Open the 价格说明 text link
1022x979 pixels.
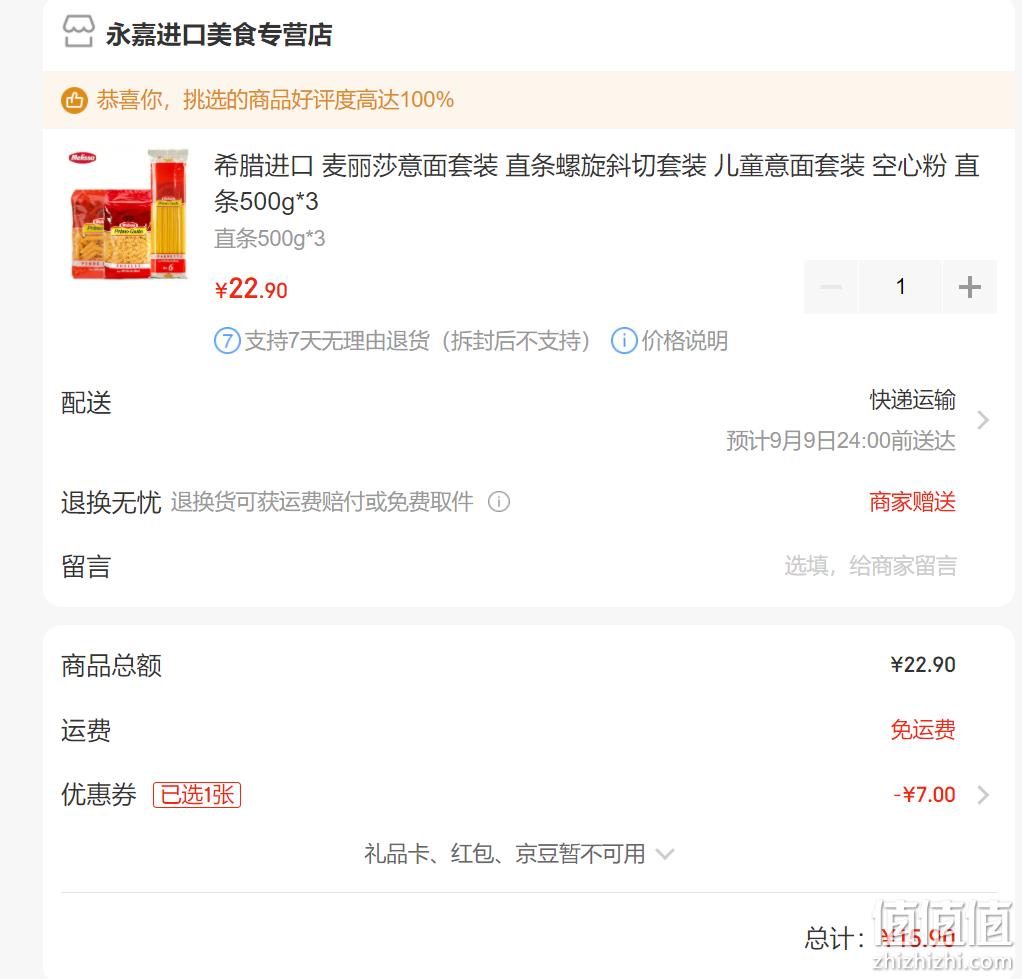(685, 341)
